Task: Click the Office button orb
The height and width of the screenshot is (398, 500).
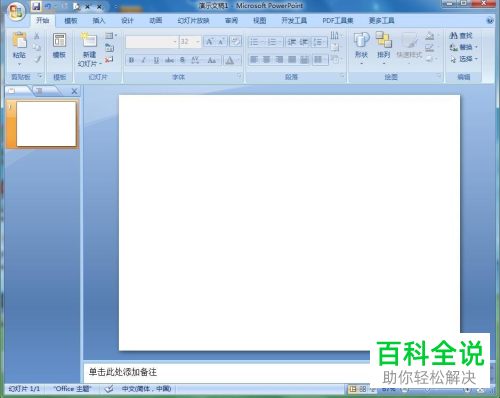Action: pos(16,12)
